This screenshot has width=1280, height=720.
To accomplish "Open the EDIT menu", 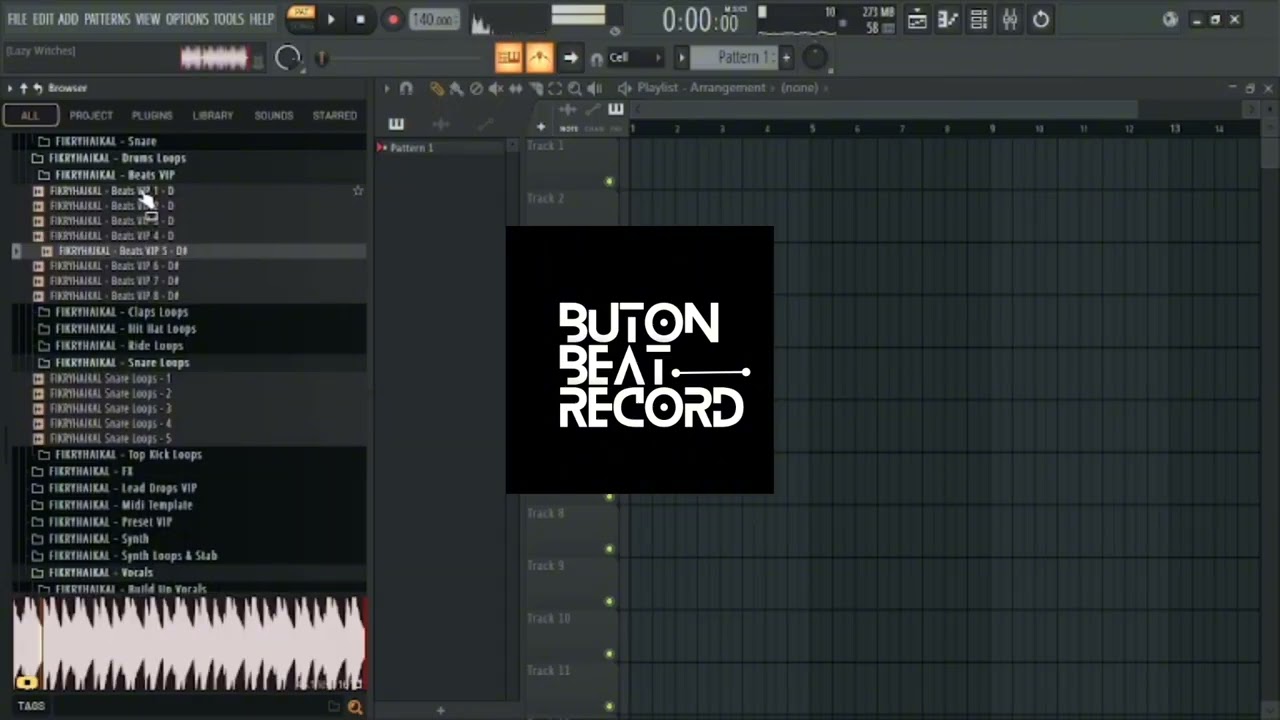I will tap(42, 19).
